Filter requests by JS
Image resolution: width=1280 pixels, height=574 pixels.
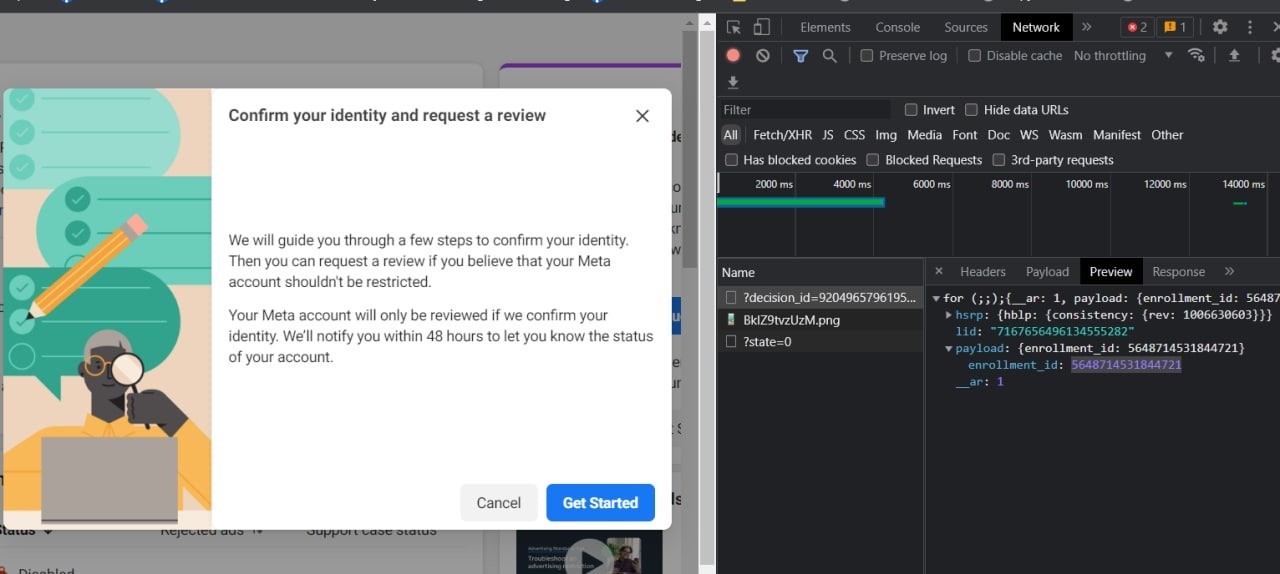(x=828, y=134)
